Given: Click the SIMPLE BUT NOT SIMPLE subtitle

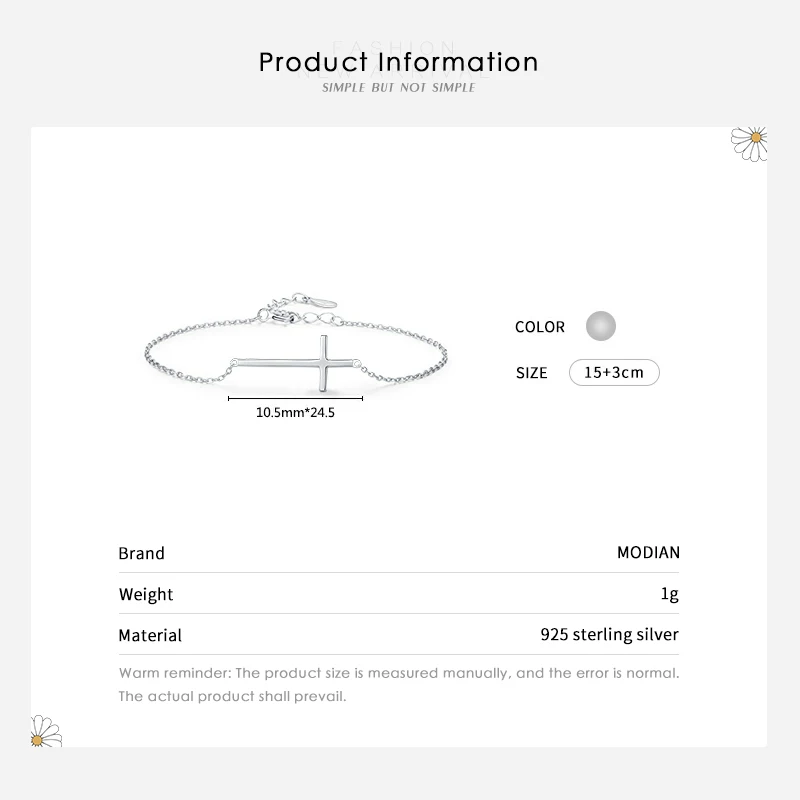Looking at the screenshot, I should [x=399, y=88].
